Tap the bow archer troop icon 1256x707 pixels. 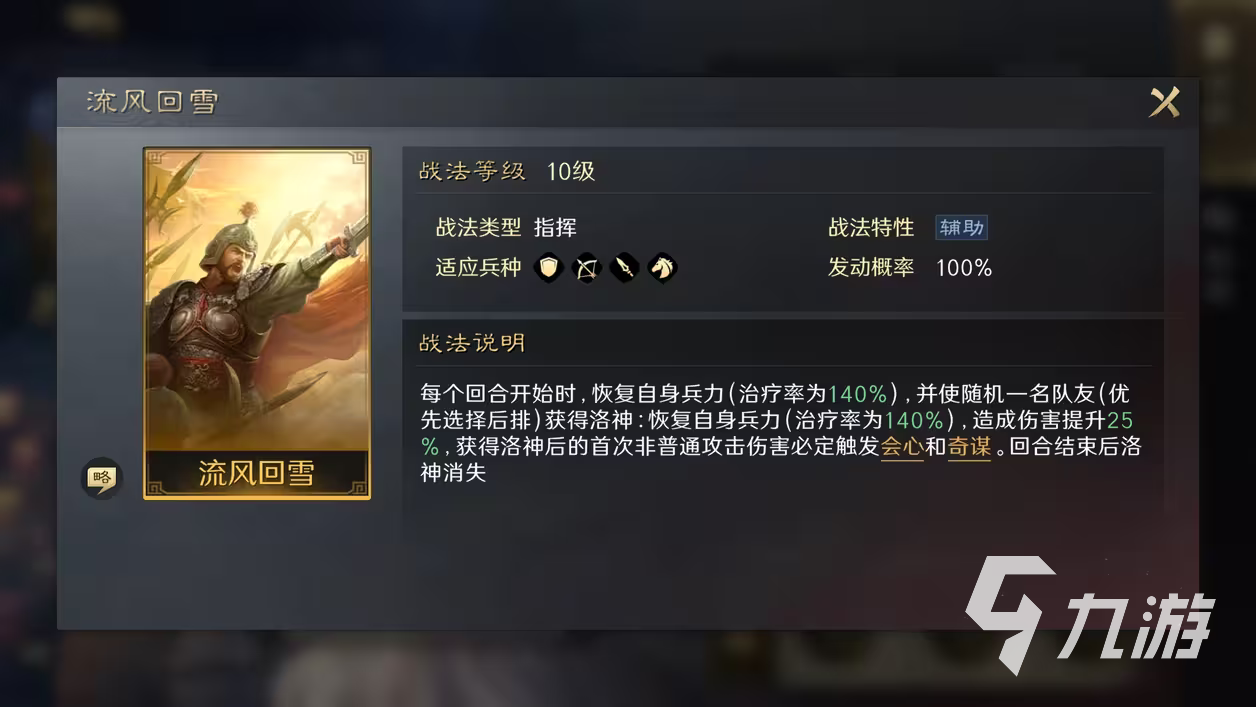coord(586,267)
